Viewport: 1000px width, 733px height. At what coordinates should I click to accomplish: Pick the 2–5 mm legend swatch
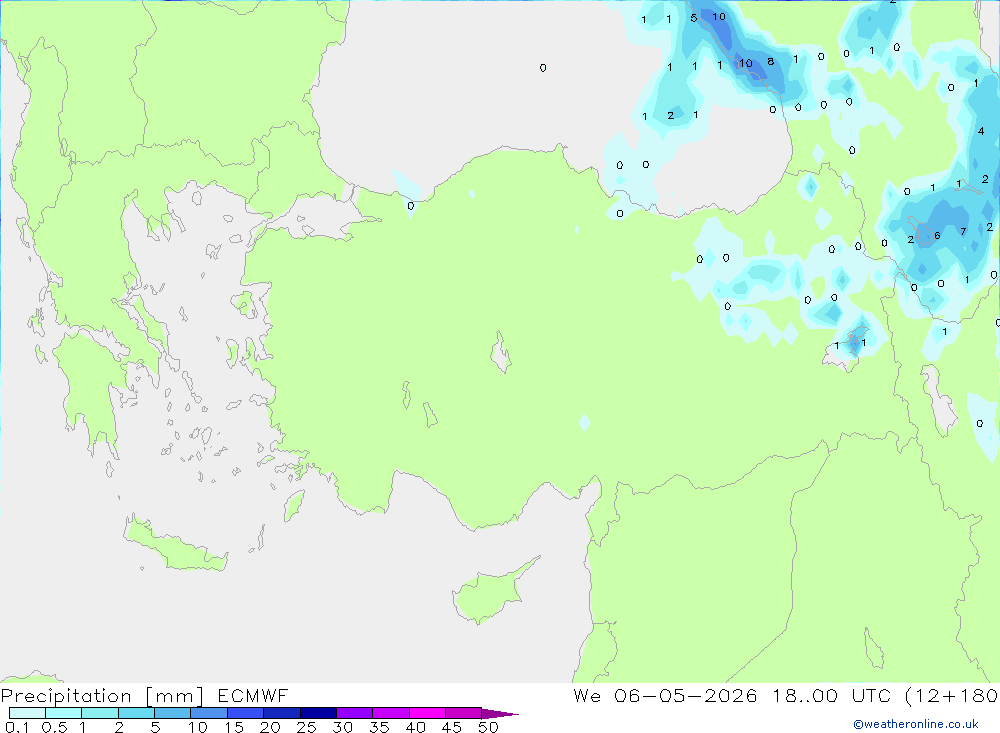point(136,713)
